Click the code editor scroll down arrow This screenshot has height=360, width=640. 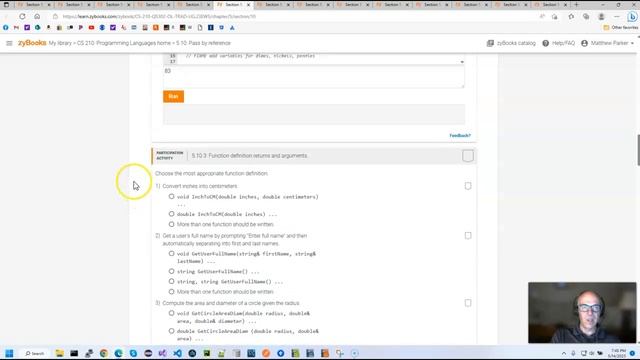tap(462, 62)
